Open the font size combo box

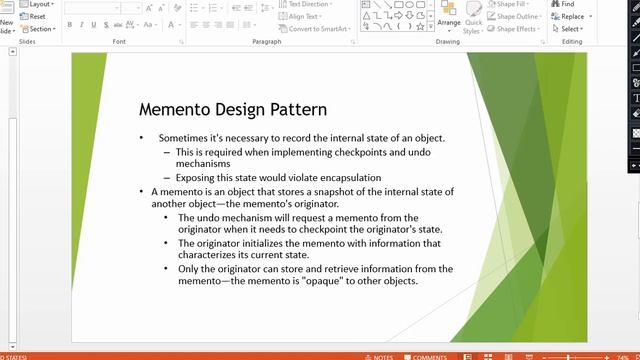[x=131, y=8]
